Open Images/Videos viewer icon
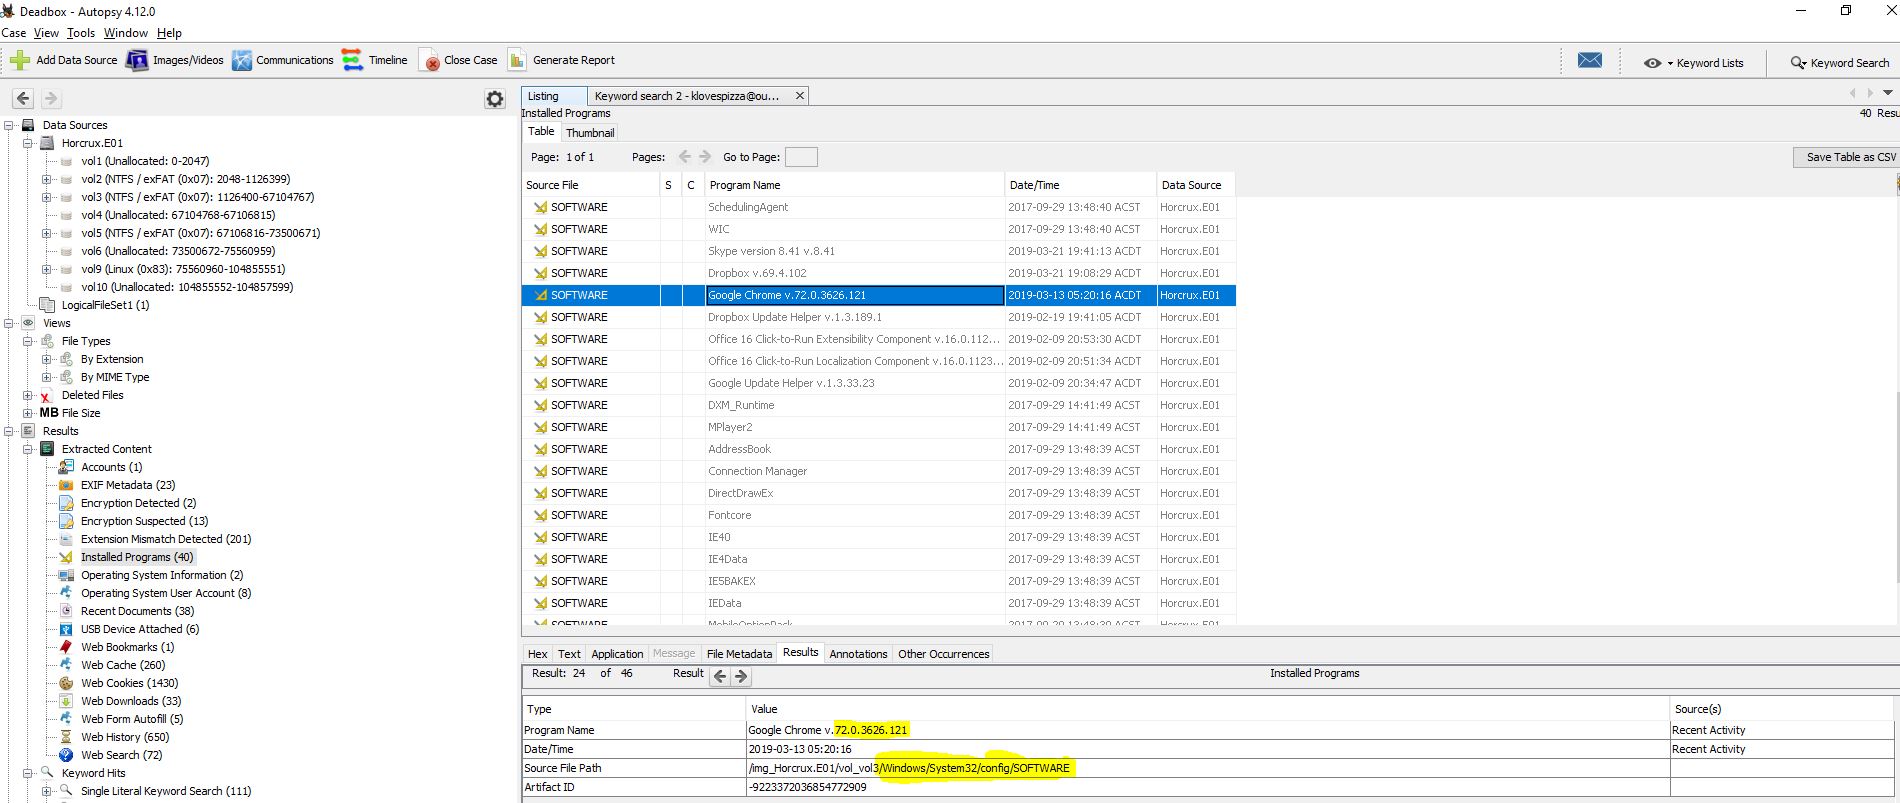Screen dimensions: 1900x803 click(x=137, y=60)
